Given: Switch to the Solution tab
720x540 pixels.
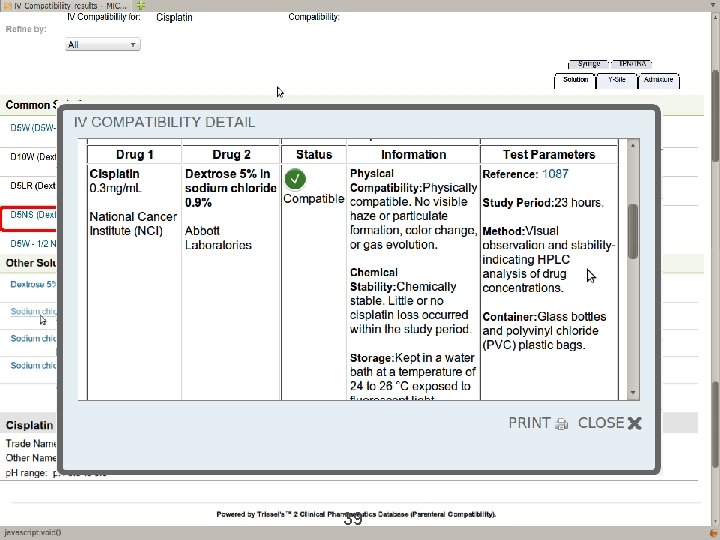Looking at the screenshot, I should (575, 80).
